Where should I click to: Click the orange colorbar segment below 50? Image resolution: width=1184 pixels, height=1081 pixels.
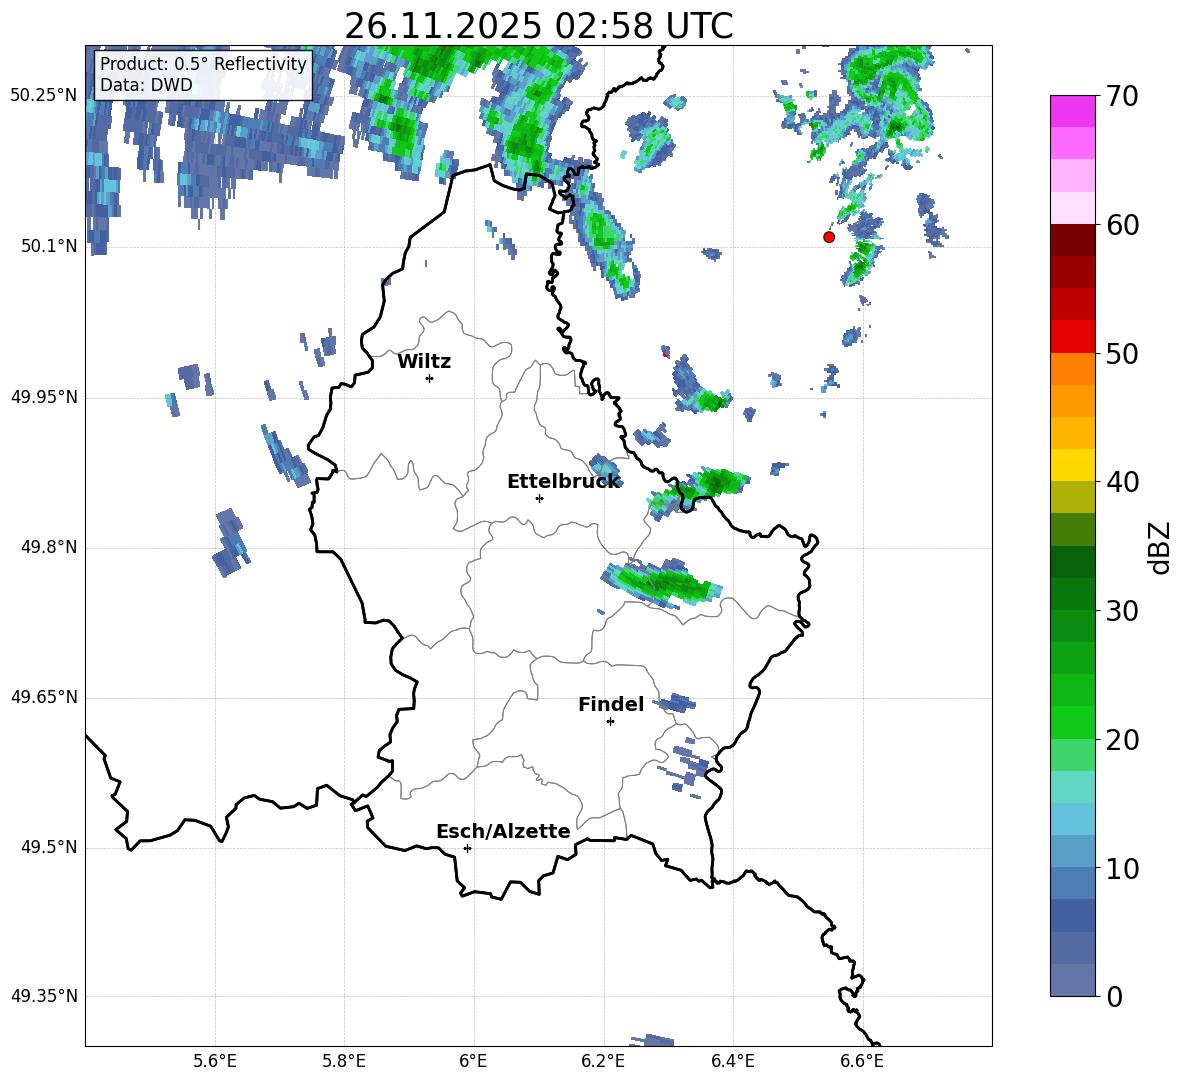1072,369
